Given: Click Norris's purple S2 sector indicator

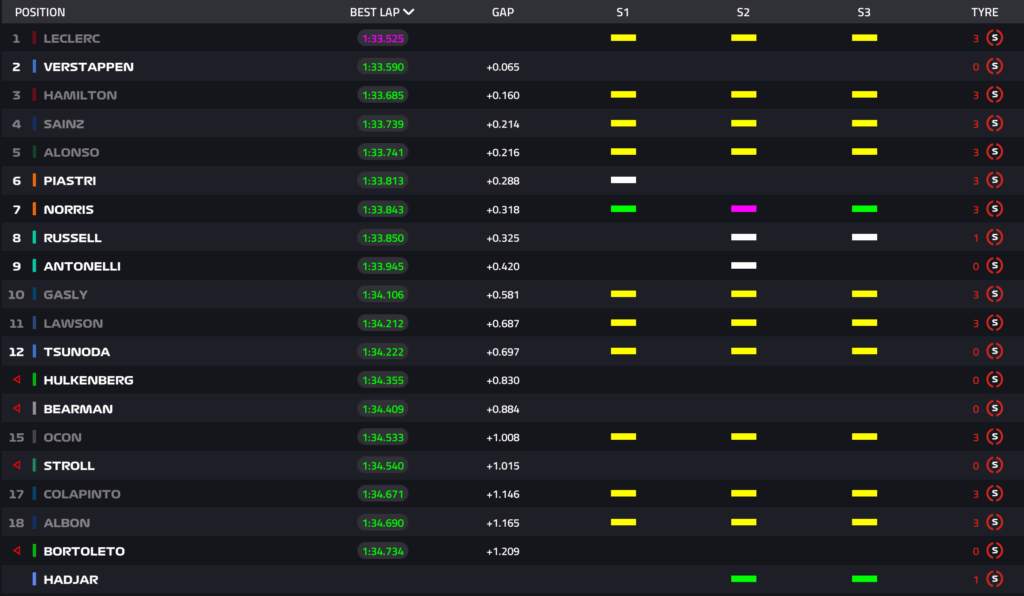Looking at the screenshot, I should [743, 209].
